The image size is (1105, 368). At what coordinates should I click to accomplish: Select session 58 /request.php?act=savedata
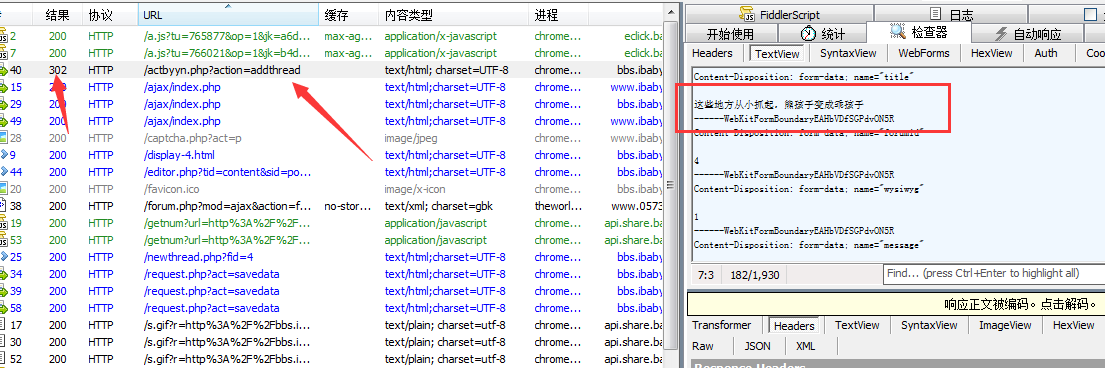331,308
